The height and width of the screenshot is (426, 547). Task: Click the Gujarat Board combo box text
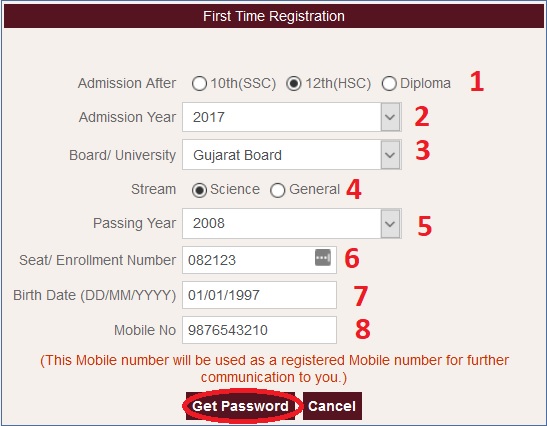(x=238, y=155)
